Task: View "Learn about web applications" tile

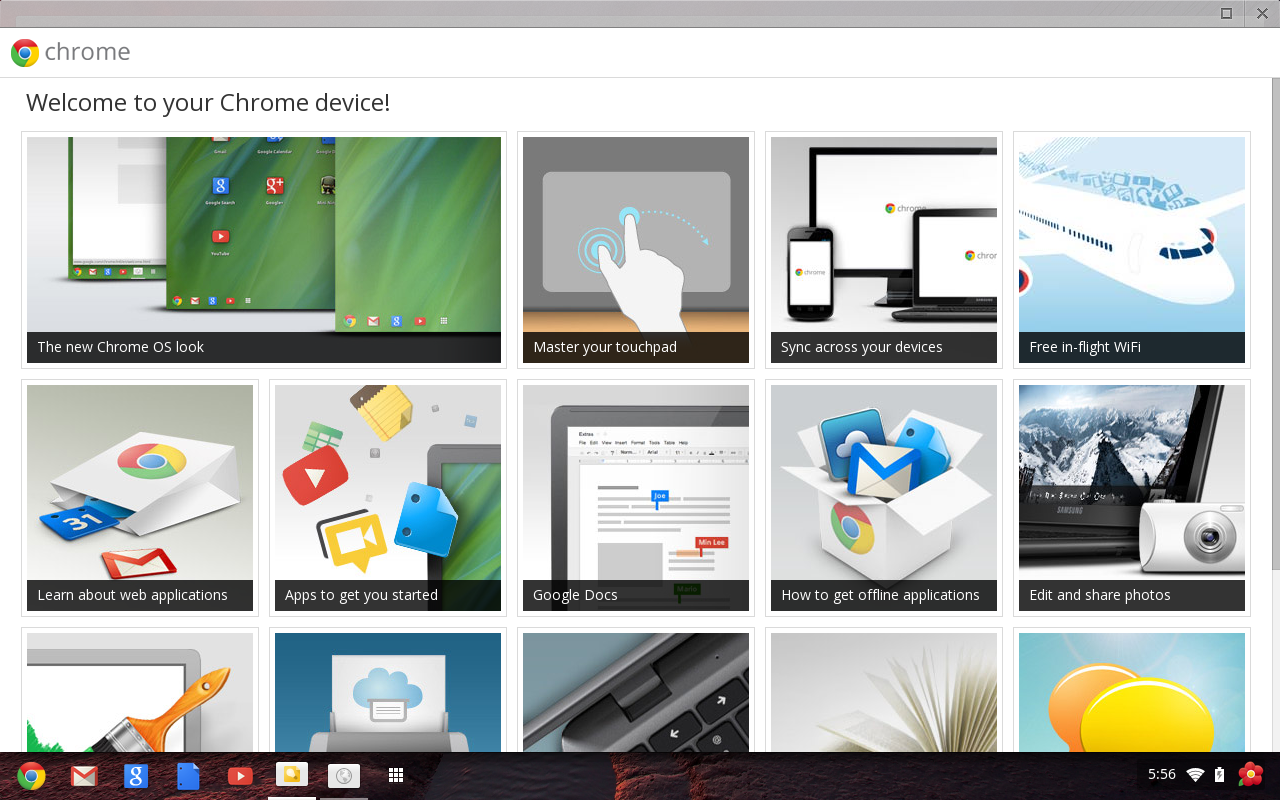Action: click(x=140, y=497)
